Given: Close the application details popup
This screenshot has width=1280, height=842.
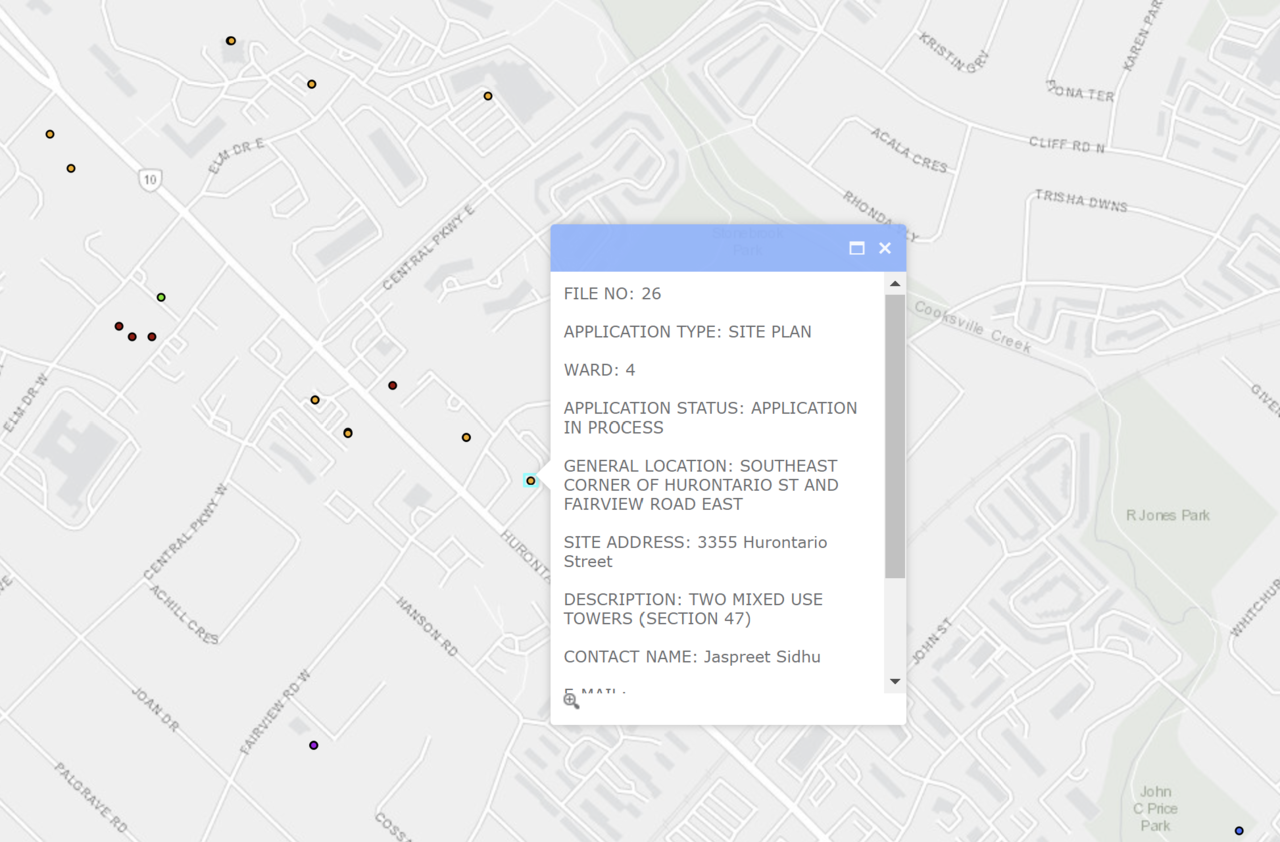Looking at the screenshot, I should pyautogui.click(x=884, y=248).
